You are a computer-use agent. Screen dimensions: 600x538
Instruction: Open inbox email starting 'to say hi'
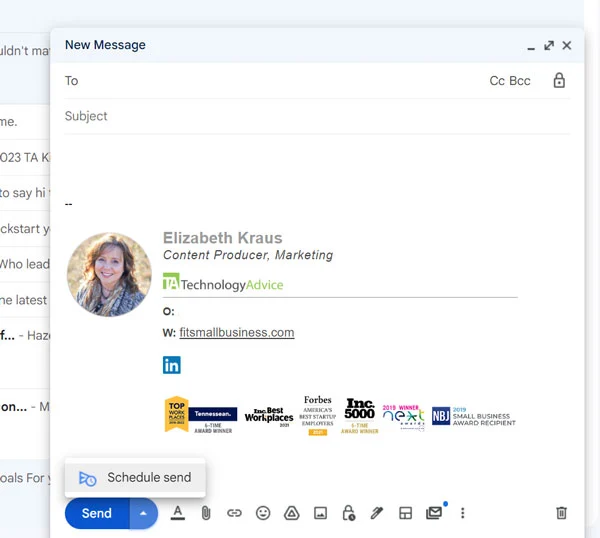[25, 193]
